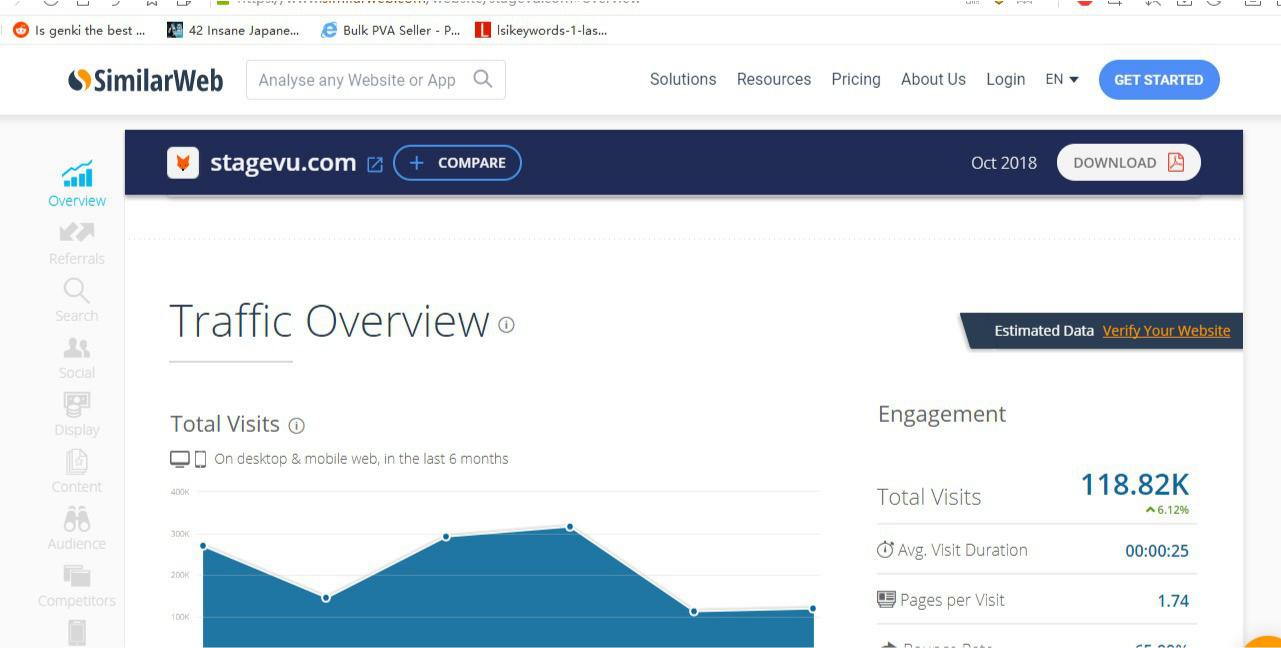Click the 'Estimated Data' label
The height and width of the screenshot is (648, 1281).
click(x=1044, y=331)
